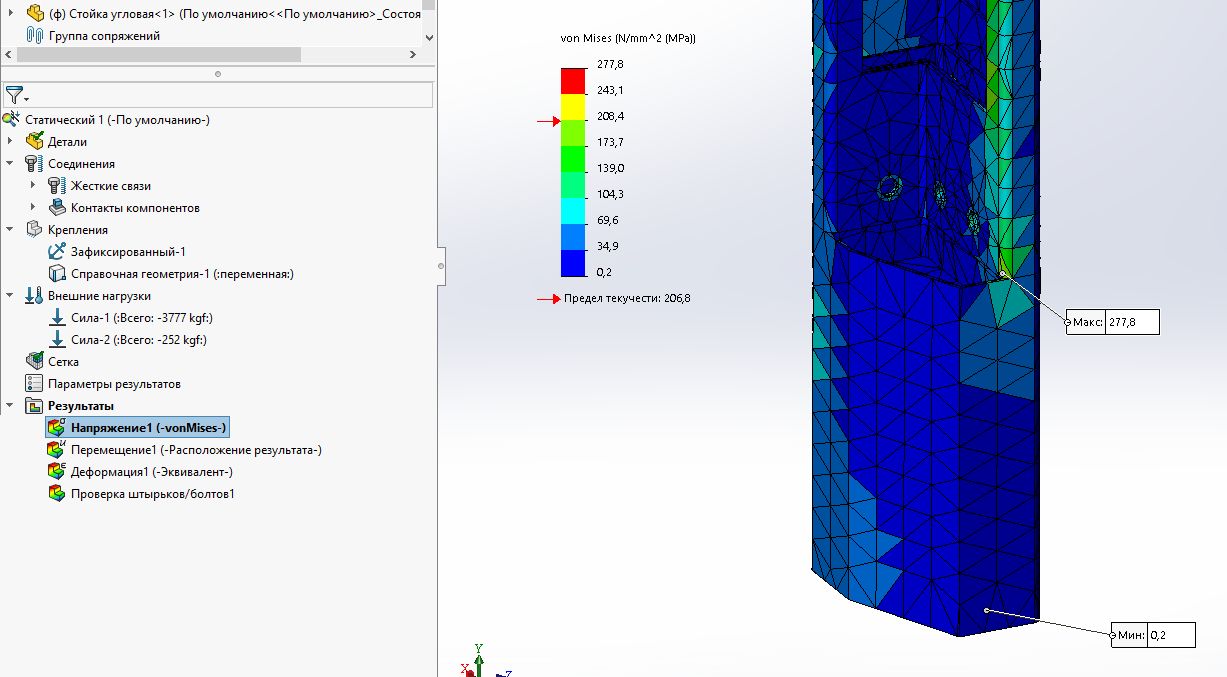Open the filter funnel icon in tree
Screen dimensions: 1227x677
tap(14, 95)
